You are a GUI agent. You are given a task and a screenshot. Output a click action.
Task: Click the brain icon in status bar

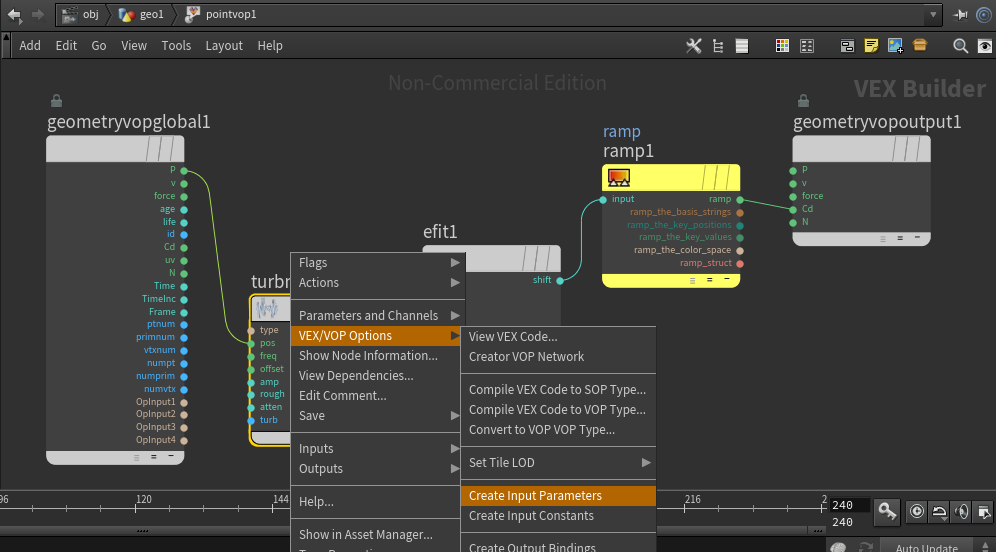(838, 547)
